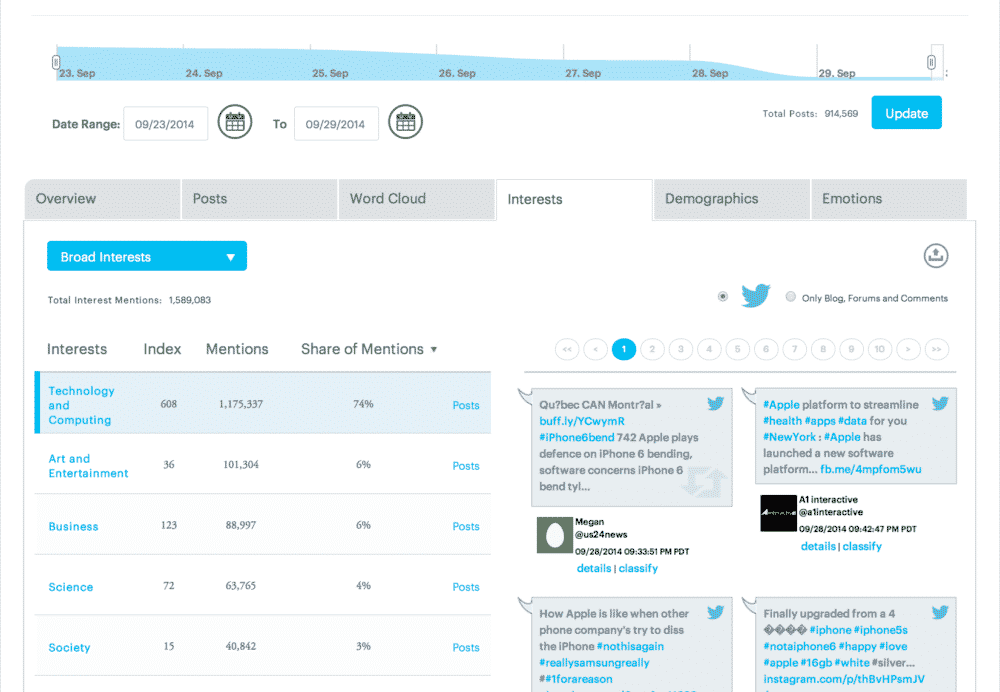Sort by Share of Mentions column
The image size is (1000, 692).
[x=368, y=349]
